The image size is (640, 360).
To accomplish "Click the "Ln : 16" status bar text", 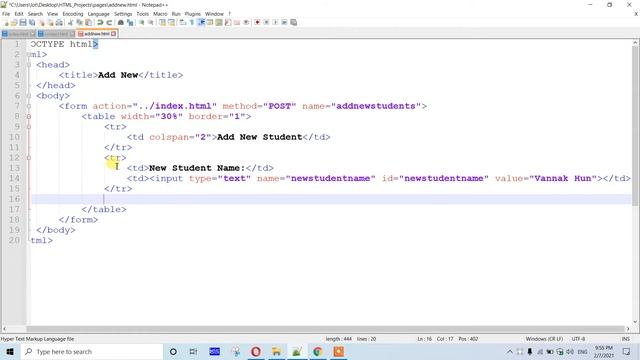I will [424, 339].
